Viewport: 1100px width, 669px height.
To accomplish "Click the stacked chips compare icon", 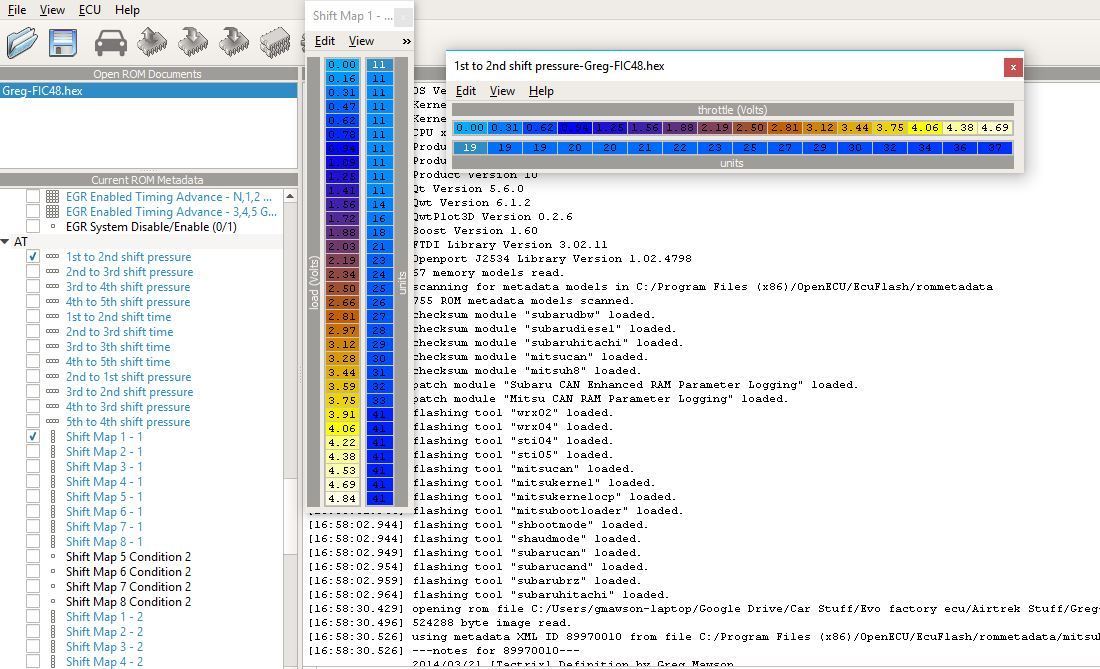I will 275,42.
